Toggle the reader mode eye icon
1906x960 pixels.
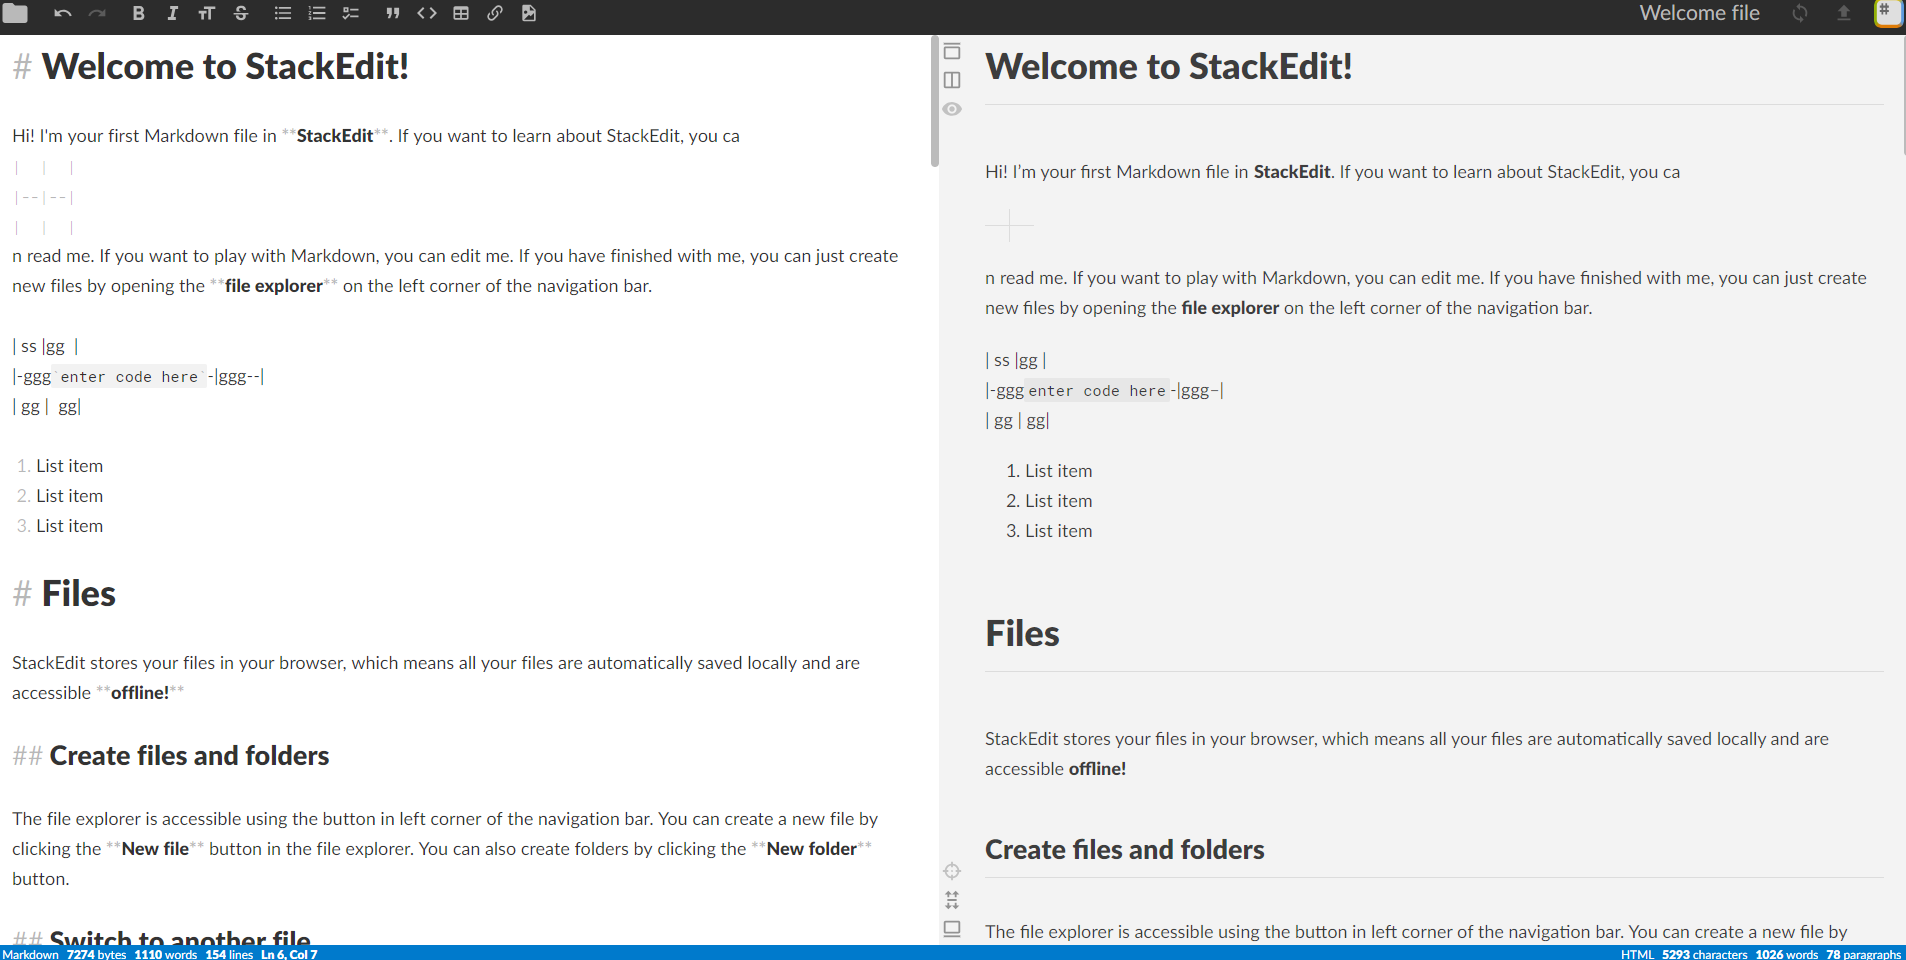coord(951,108)
